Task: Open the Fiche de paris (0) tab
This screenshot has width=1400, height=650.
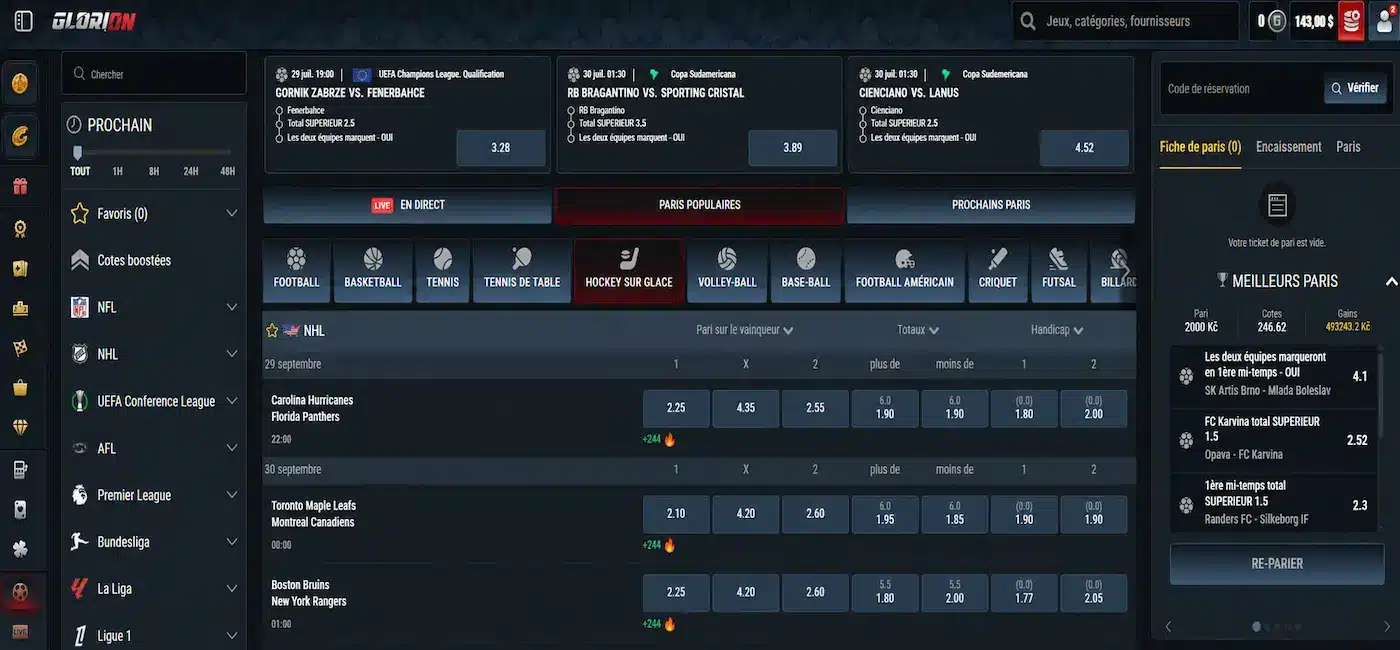Action: [x=1200, y=147]
